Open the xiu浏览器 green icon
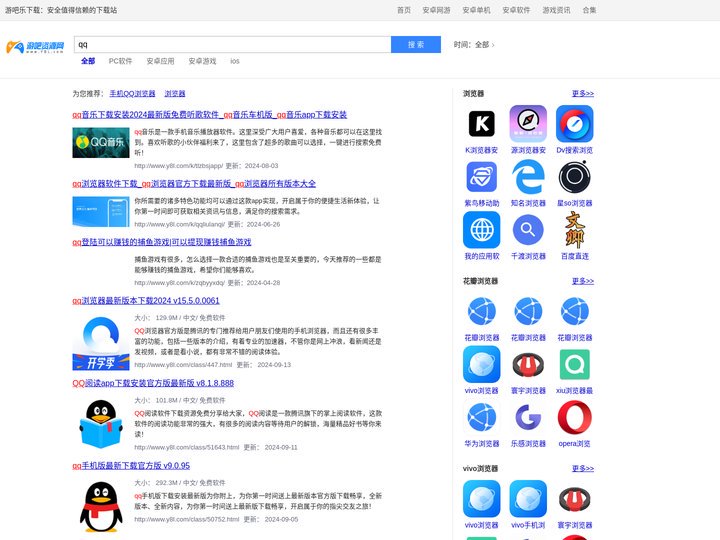 click(x=574, y=364)
